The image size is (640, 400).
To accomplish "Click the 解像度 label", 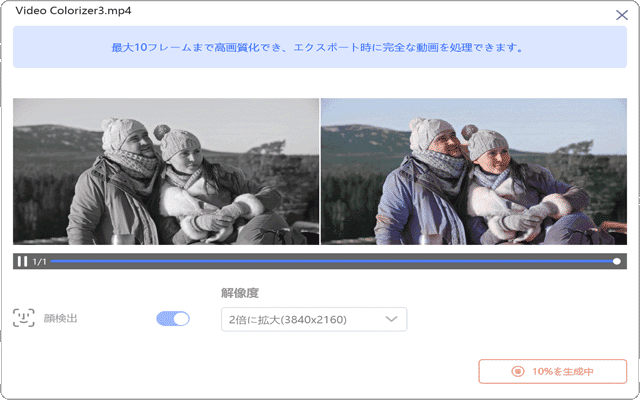I will point(240,293).
